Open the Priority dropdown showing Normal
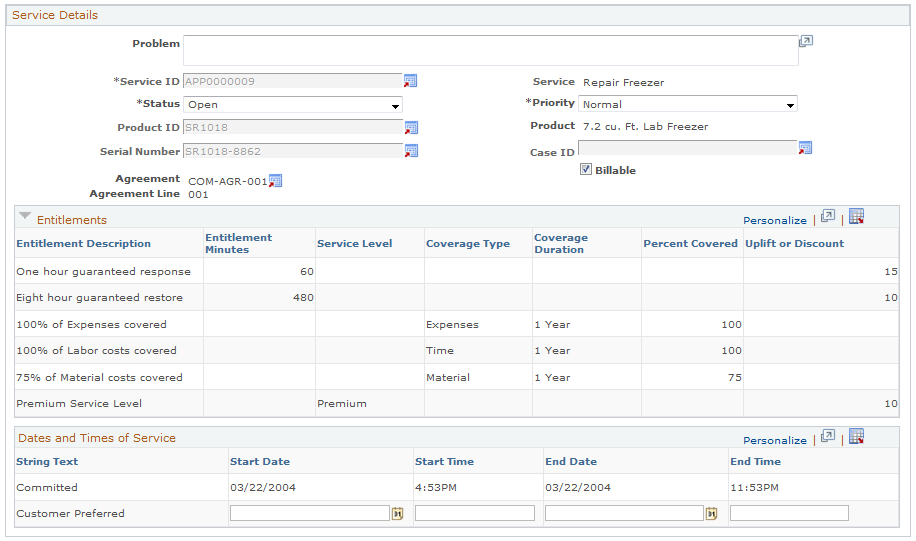Screen dimensions: 916x541 pos(688,104)
